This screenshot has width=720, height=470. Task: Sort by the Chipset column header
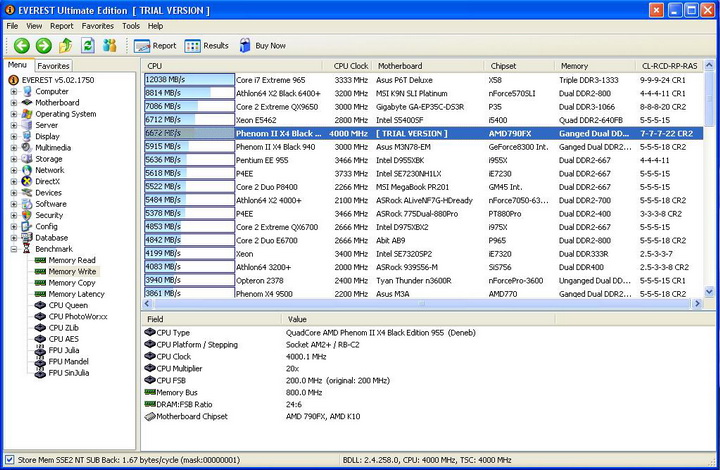519,66
